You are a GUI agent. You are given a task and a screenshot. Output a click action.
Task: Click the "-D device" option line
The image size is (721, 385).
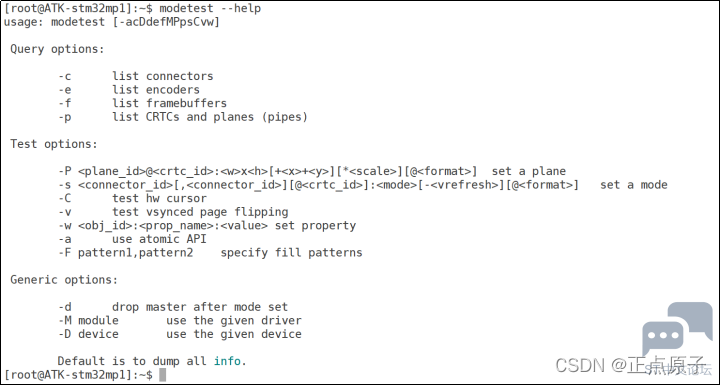point(180,334)
